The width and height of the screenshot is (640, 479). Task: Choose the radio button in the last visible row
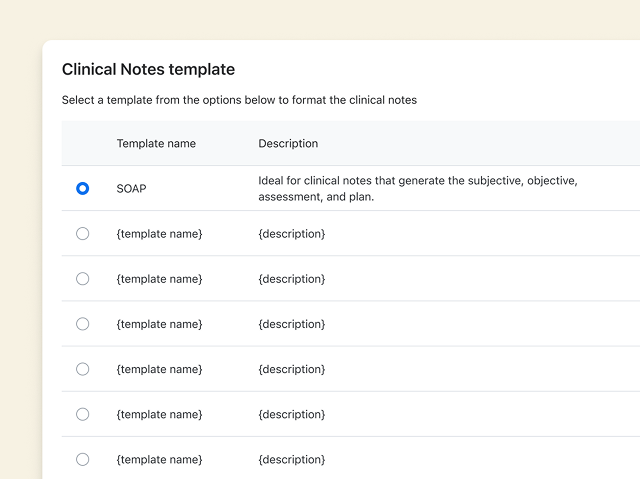click(x=82, y=459)
